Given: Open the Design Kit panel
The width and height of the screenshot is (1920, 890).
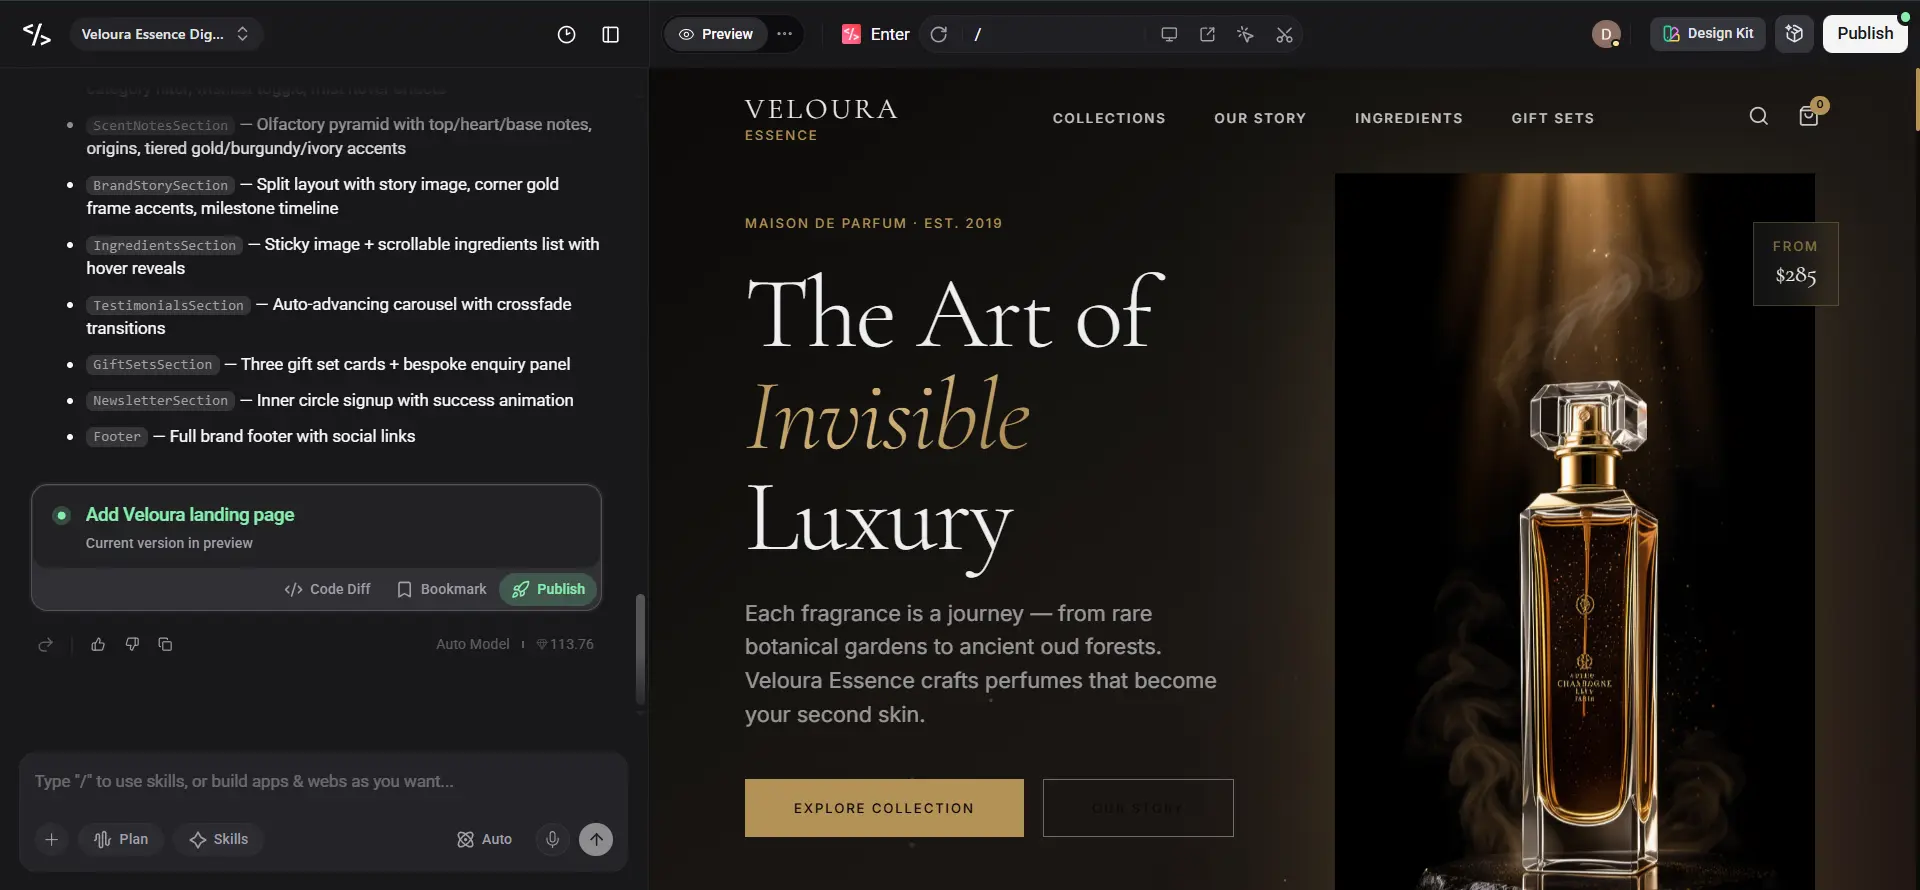Looking at the screenshot, I should pos(1707,33).
